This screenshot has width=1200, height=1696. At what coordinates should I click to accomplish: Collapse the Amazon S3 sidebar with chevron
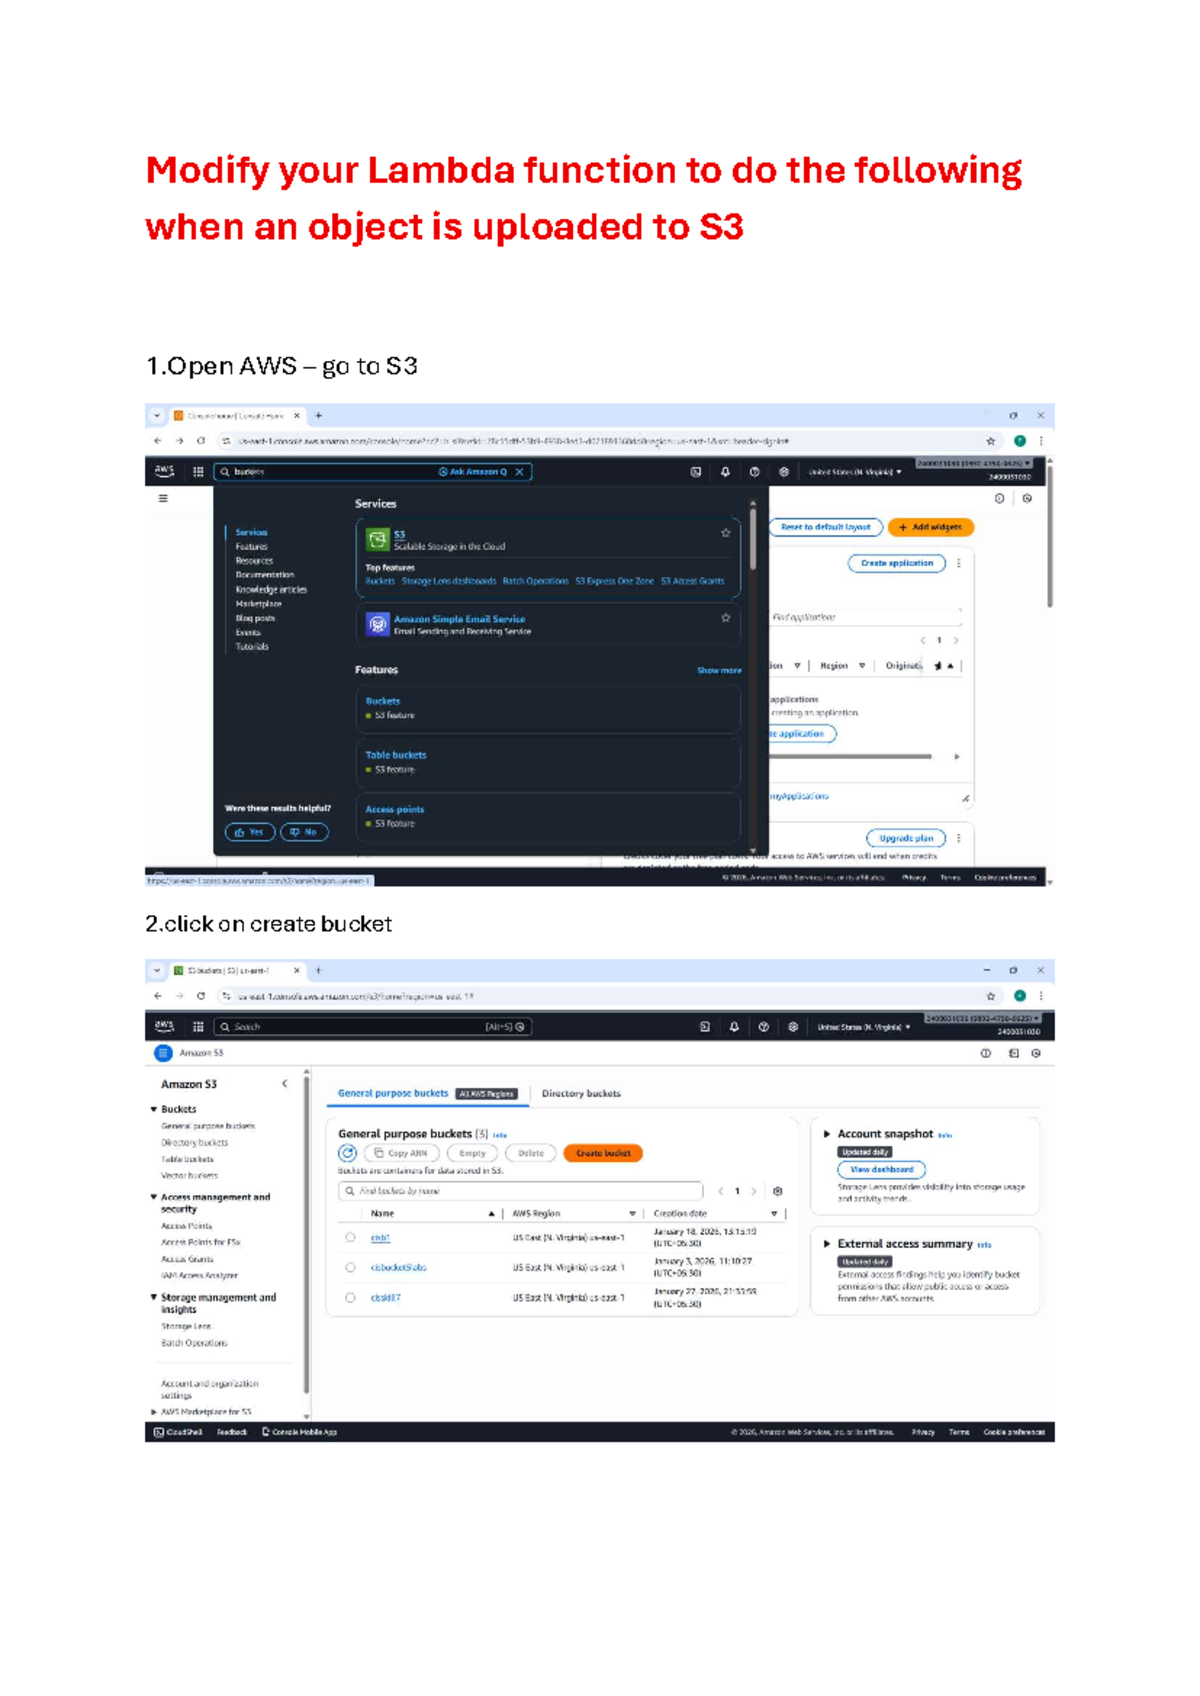click(x=285, y=1084)
